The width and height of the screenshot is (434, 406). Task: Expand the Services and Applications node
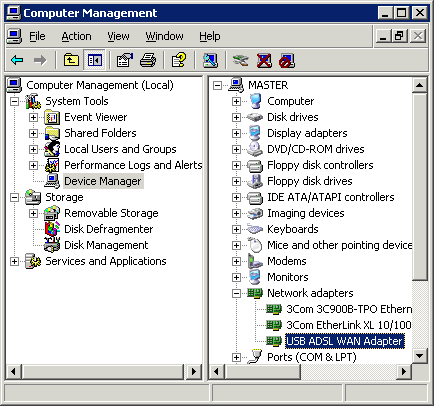[14, 261]
